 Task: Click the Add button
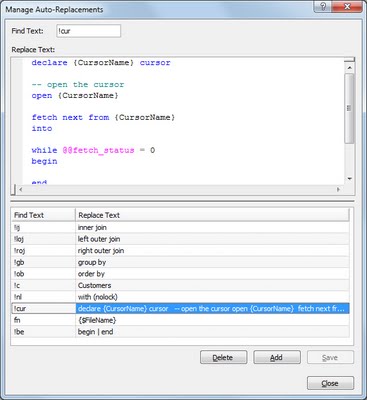point(277,357)
